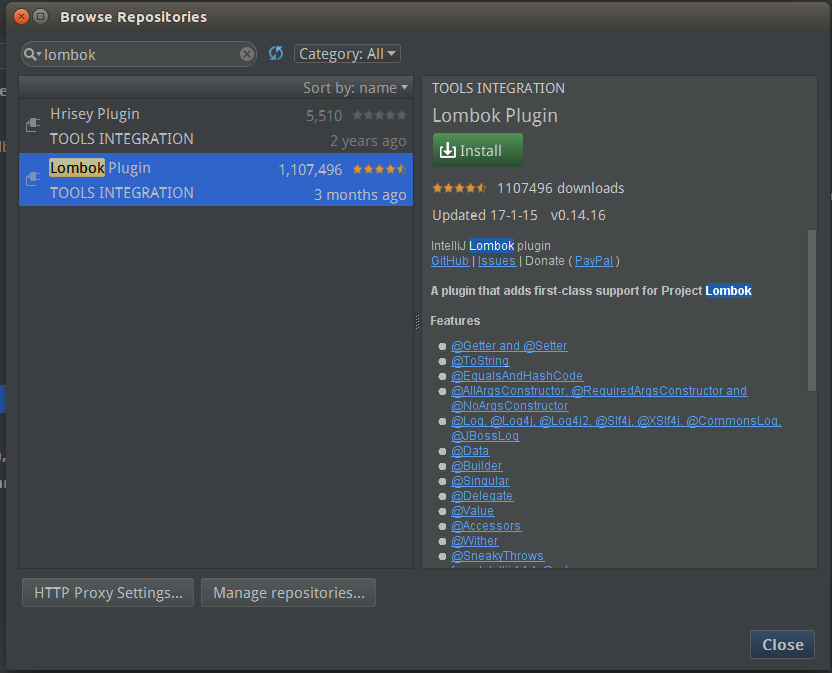Click the search magnifier icon
This screenshot has width=832, height=673.
pyautogui.click(x=32, y=54)
